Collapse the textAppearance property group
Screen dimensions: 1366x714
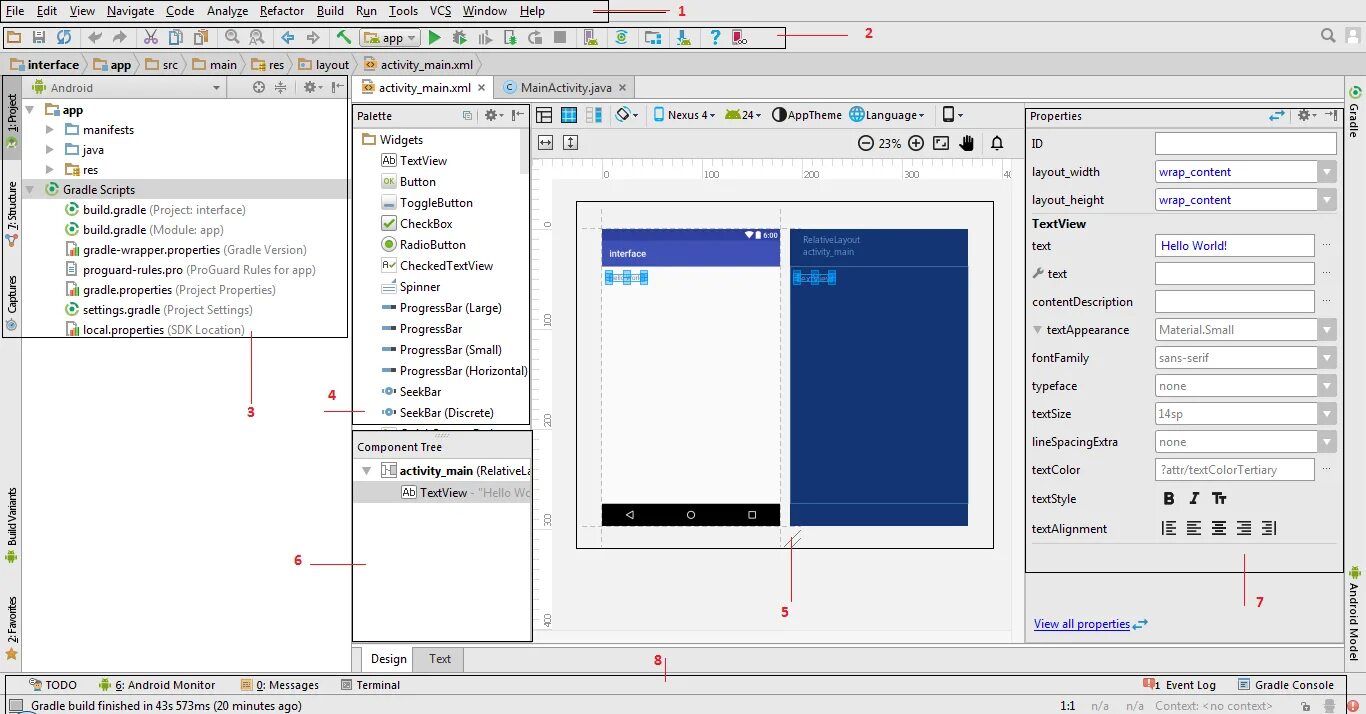tap(1038, 330)
